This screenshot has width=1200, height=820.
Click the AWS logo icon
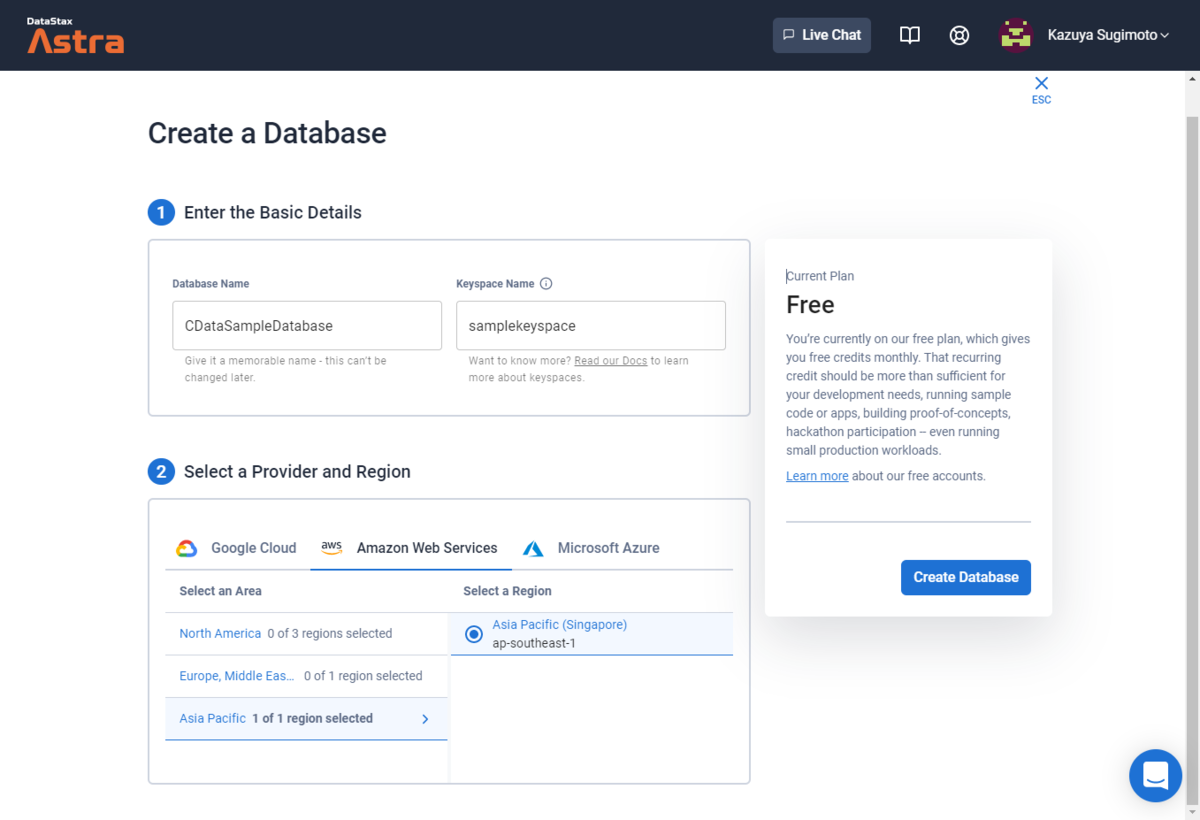331,548
